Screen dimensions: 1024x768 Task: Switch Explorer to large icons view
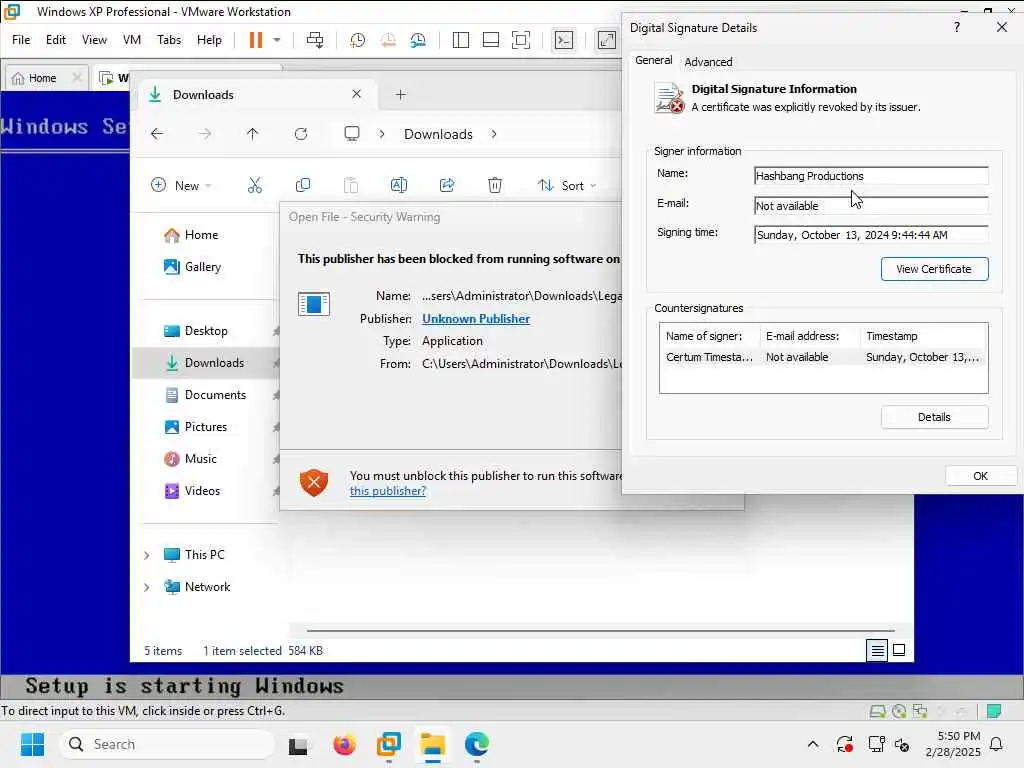click(899, 650)
